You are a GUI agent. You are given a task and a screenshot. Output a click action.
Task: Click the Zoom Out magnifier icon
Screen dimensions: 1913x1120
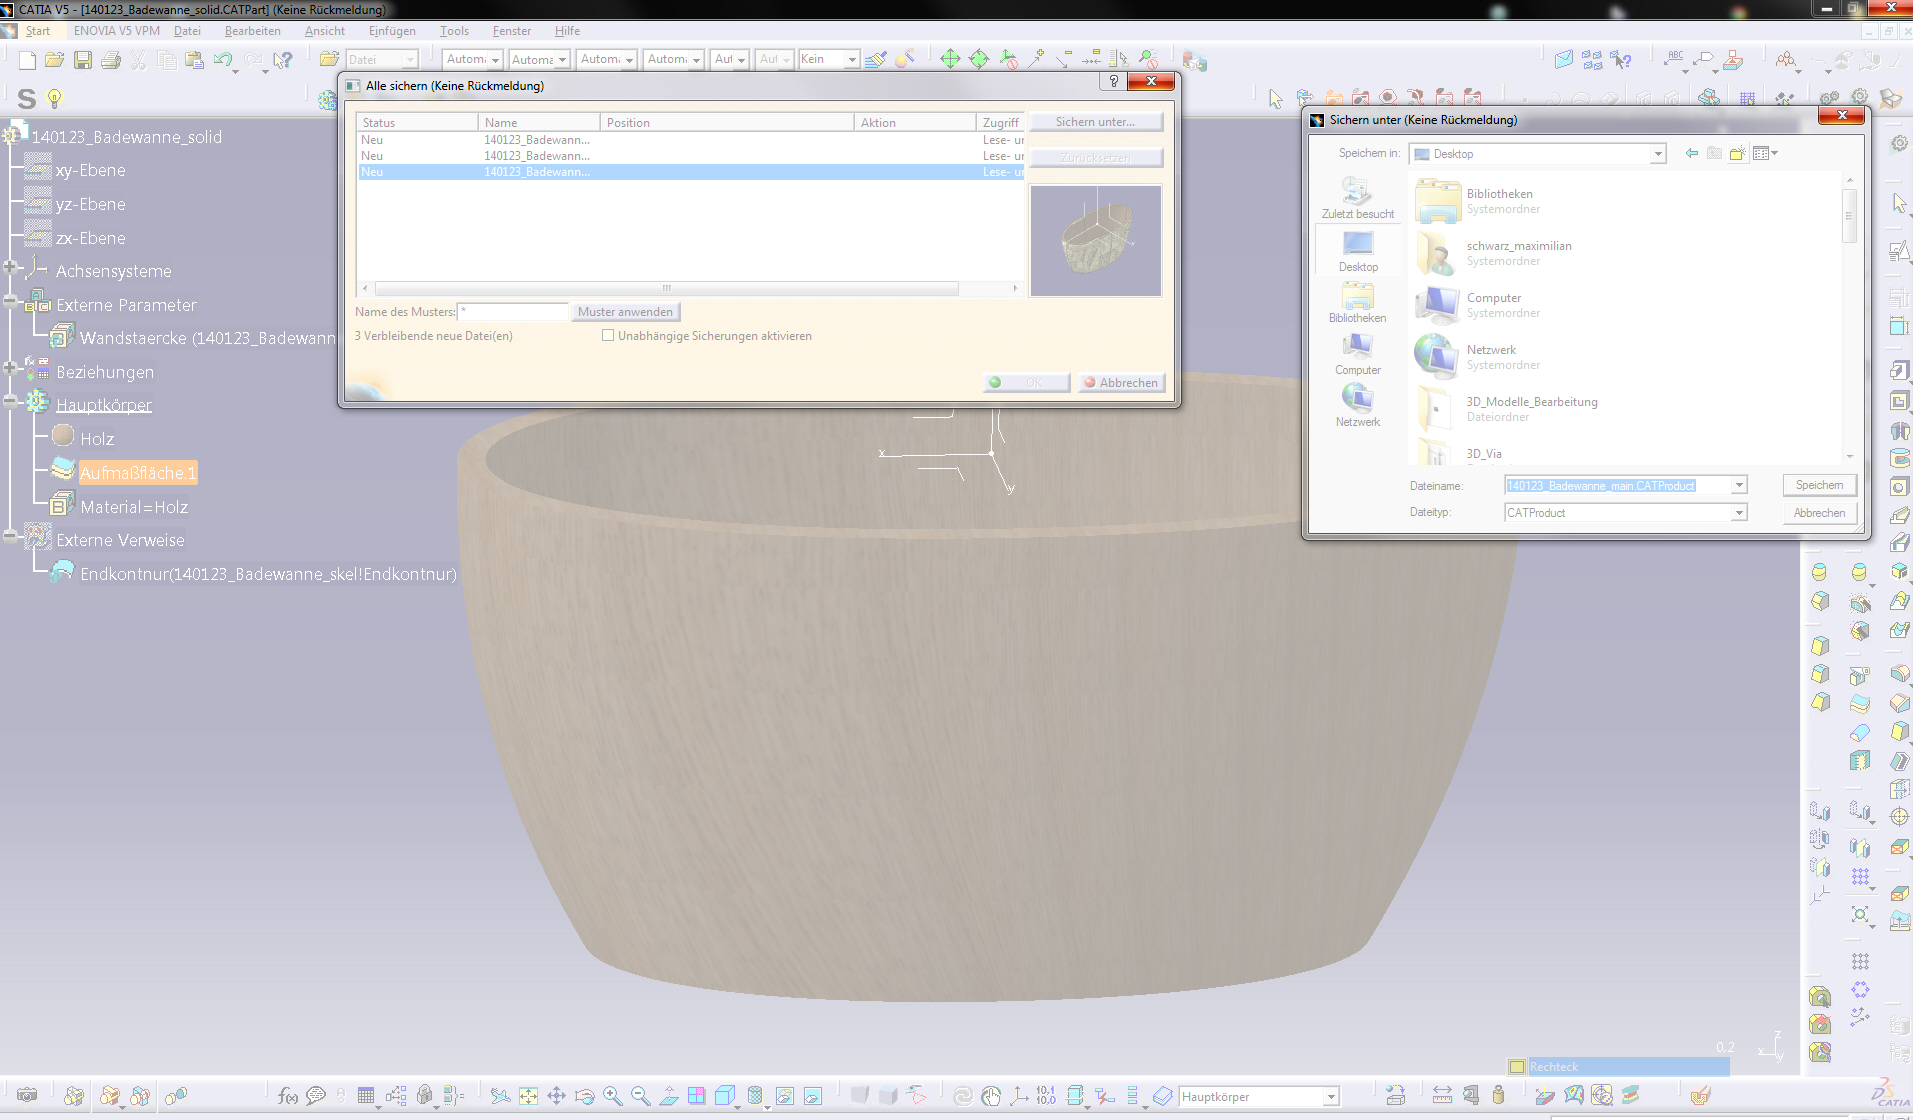point(641,1096)
